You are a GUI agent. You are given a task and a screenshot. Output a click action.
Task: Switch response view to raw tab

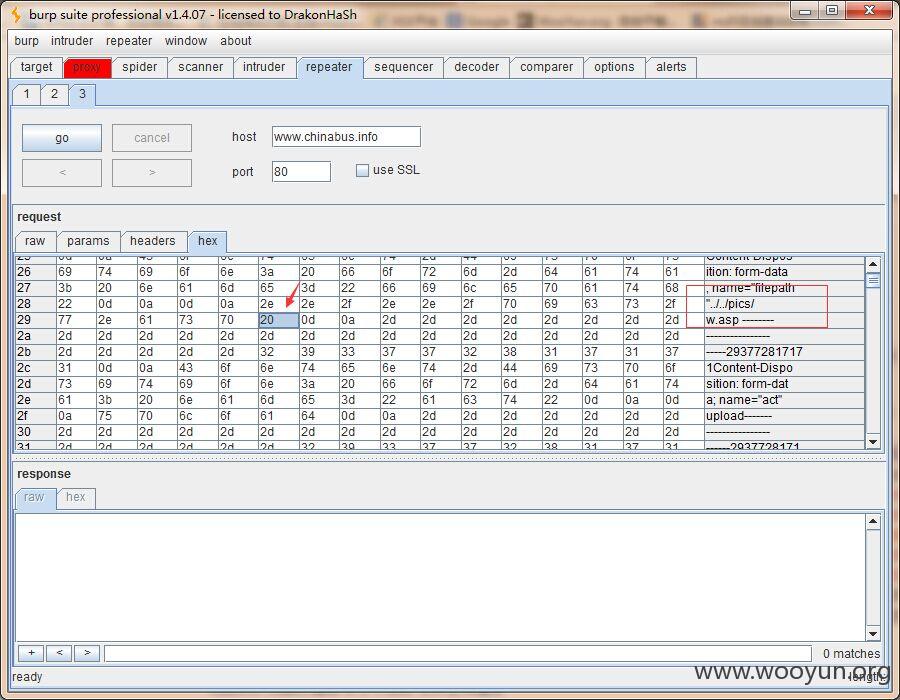(x=34, y=497)
